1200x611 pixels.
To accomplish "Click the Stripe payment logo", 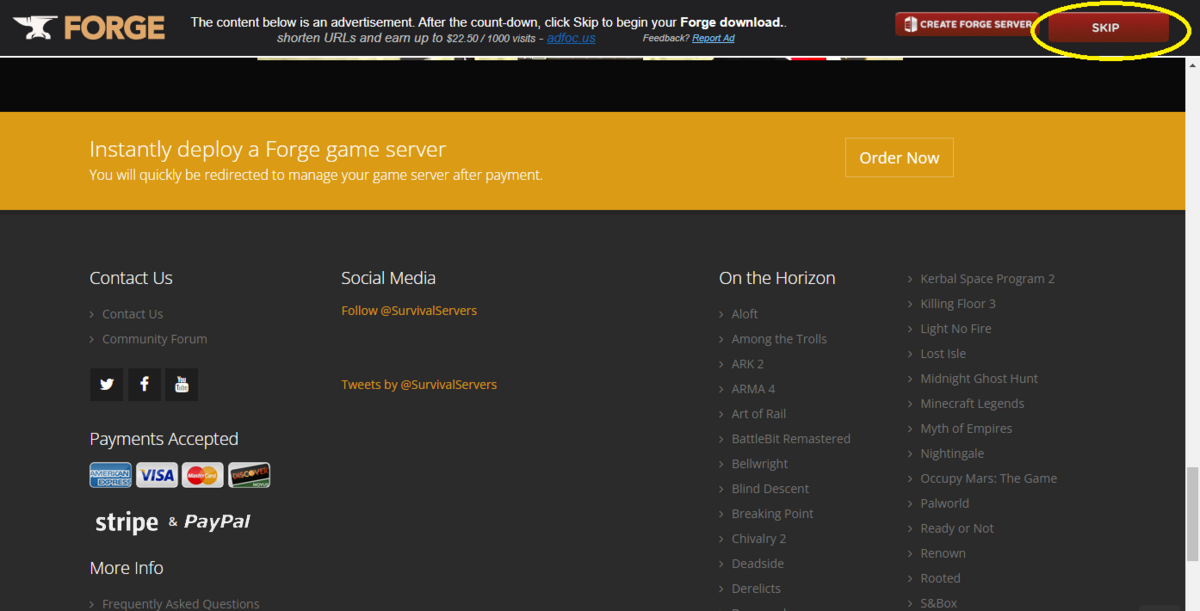I will 125,521.
